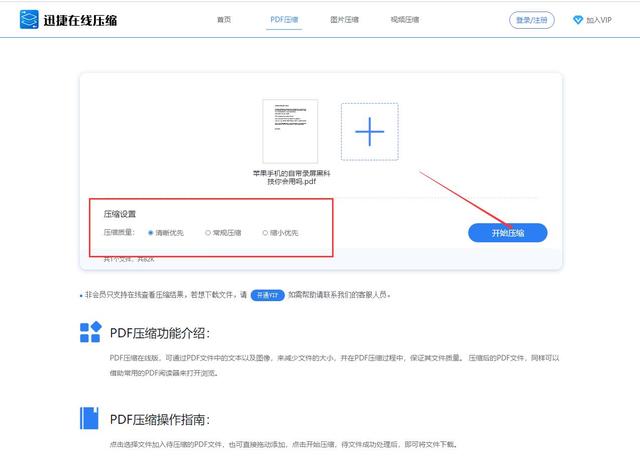Click the 迅捷在线压缩 logo icon
The image size is (640, 459).
point(29,20)
